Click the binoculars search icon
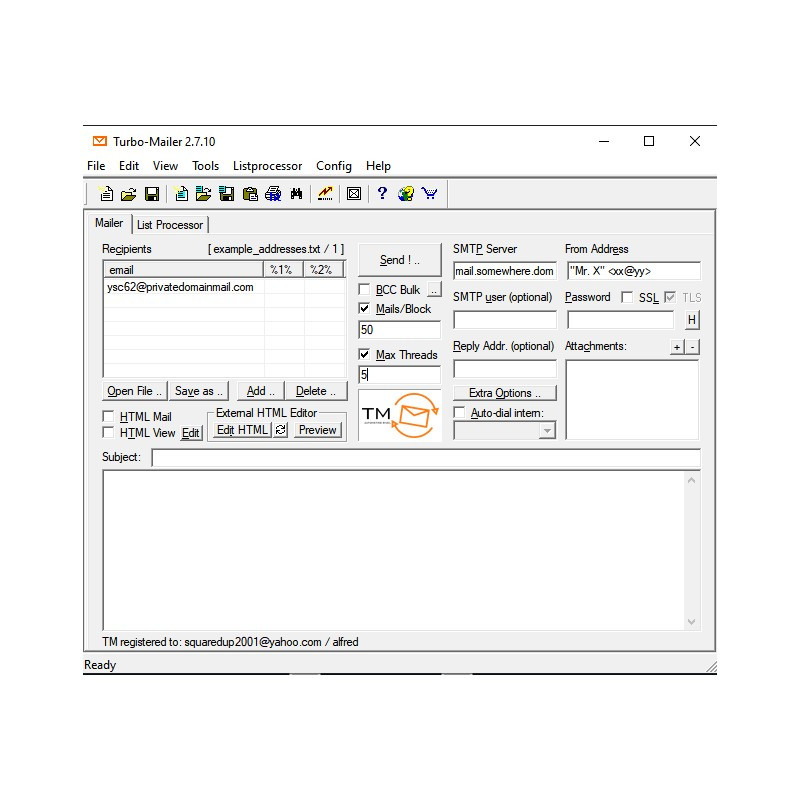The image size is (800, 800). (296, 194)
